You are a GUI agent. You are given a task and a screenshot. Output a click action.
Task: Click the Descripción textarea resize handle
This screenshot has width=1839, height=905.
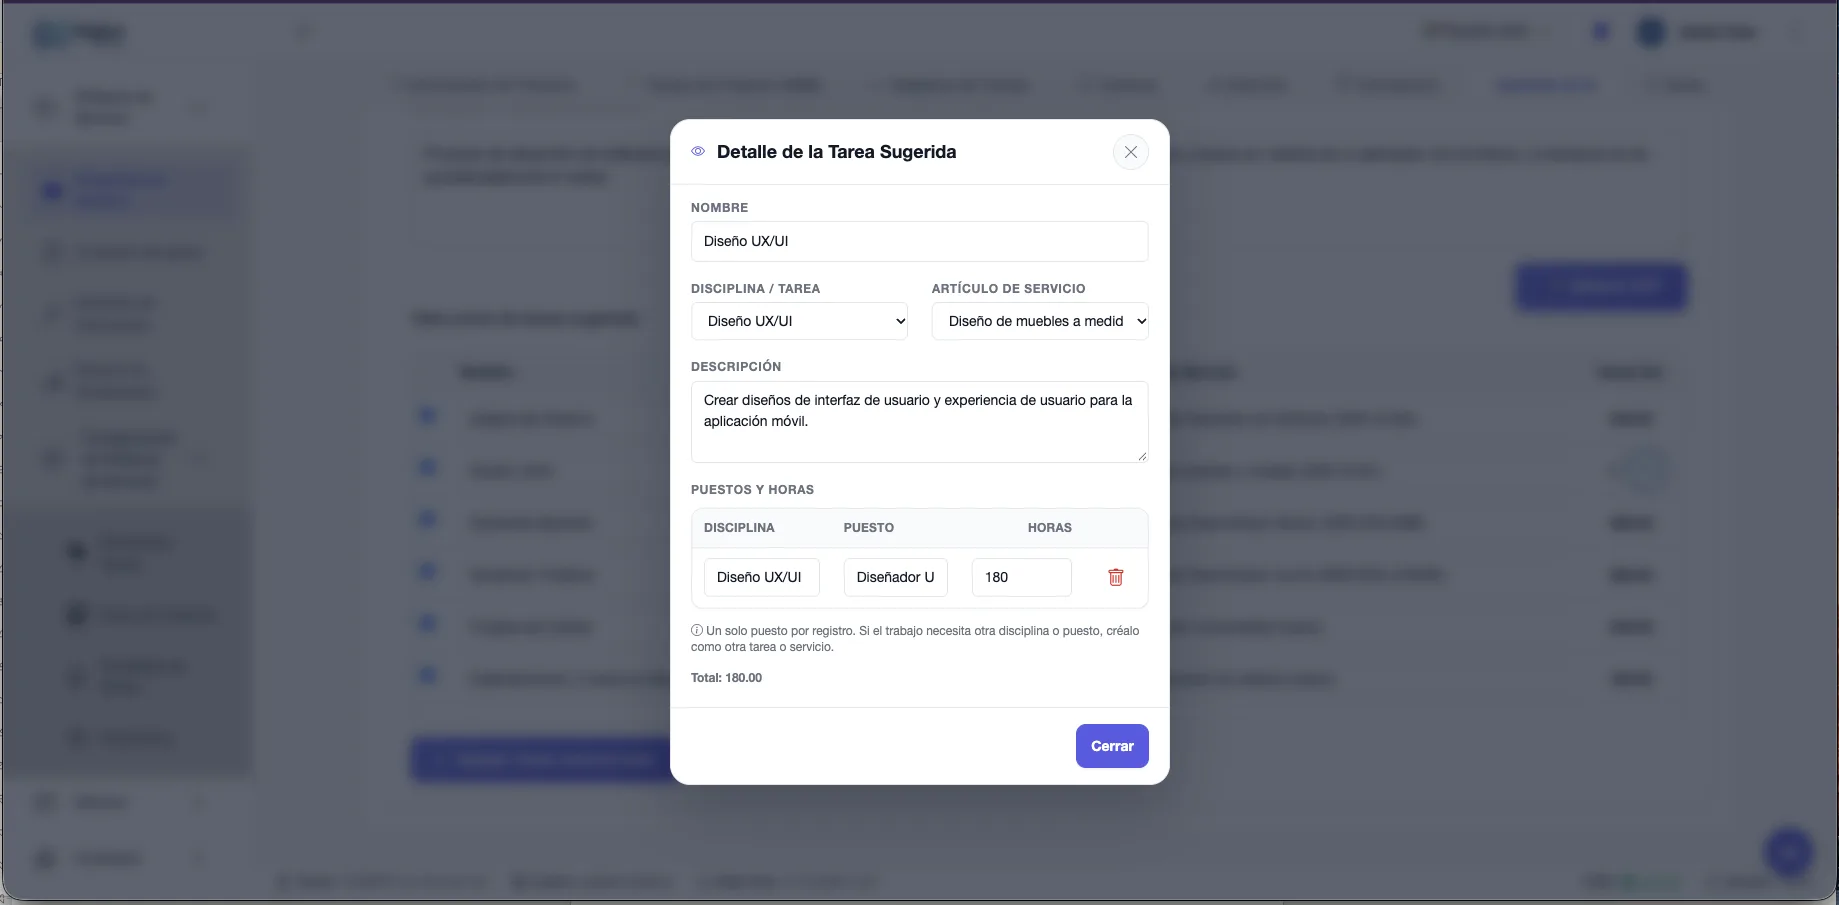1141,456
